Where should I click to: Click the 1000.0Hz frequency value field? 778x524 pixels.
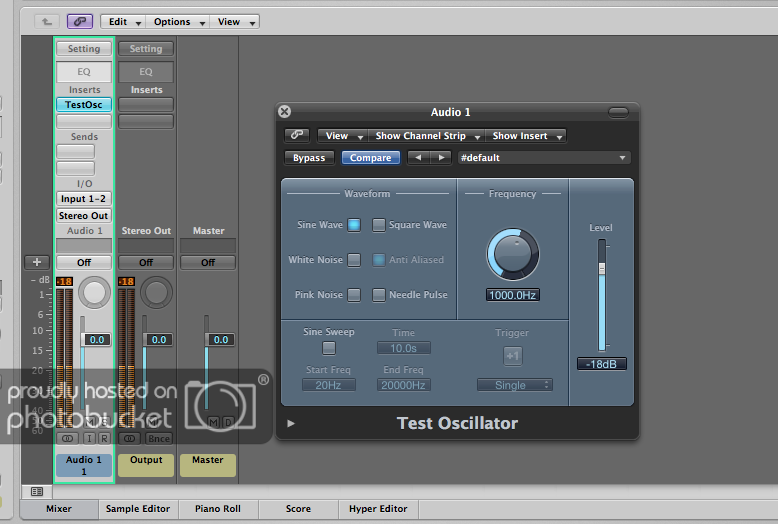pos(512,295)
